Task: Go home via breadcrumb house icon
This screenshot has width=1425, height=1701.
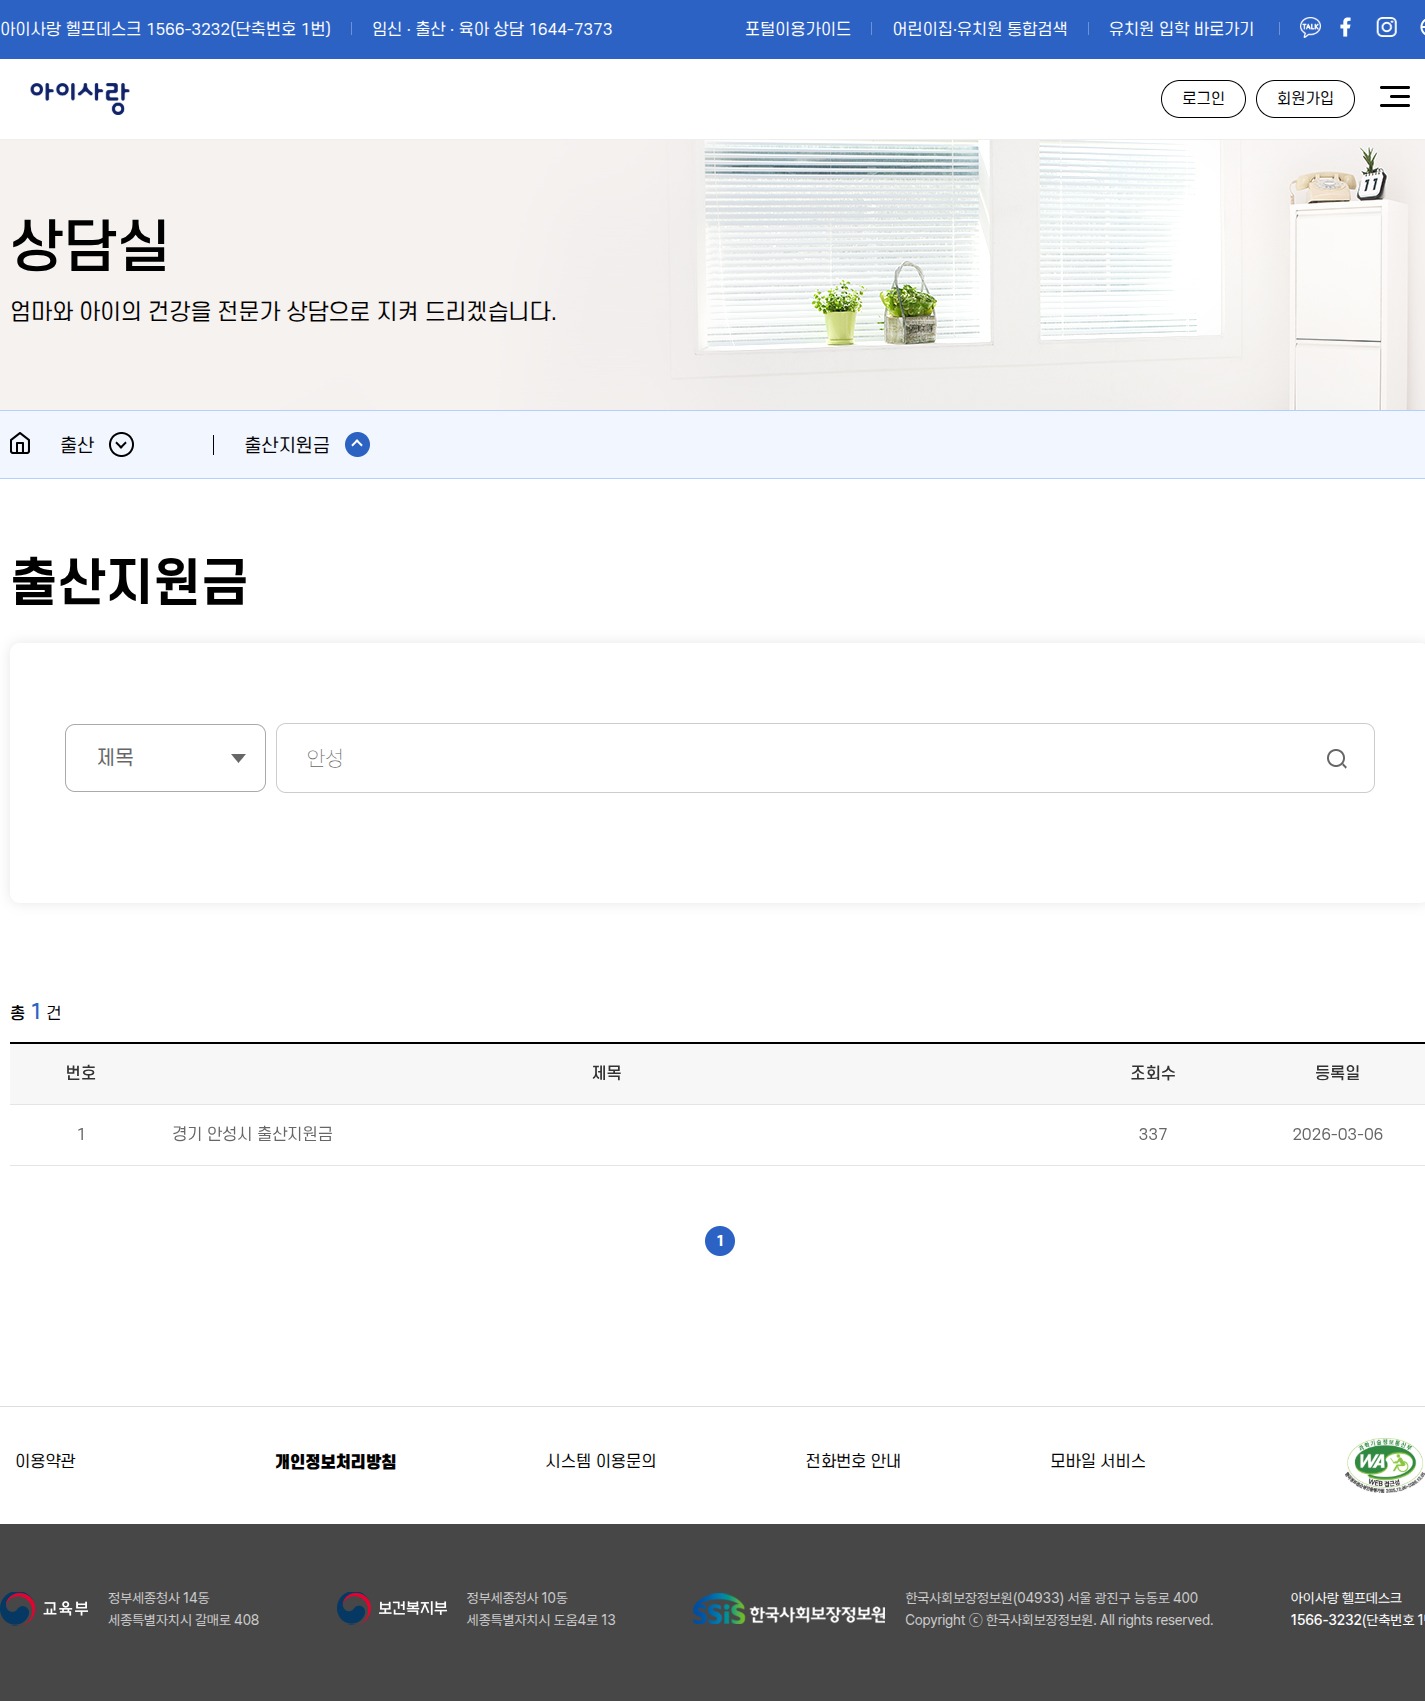Action: click(20, 444)
